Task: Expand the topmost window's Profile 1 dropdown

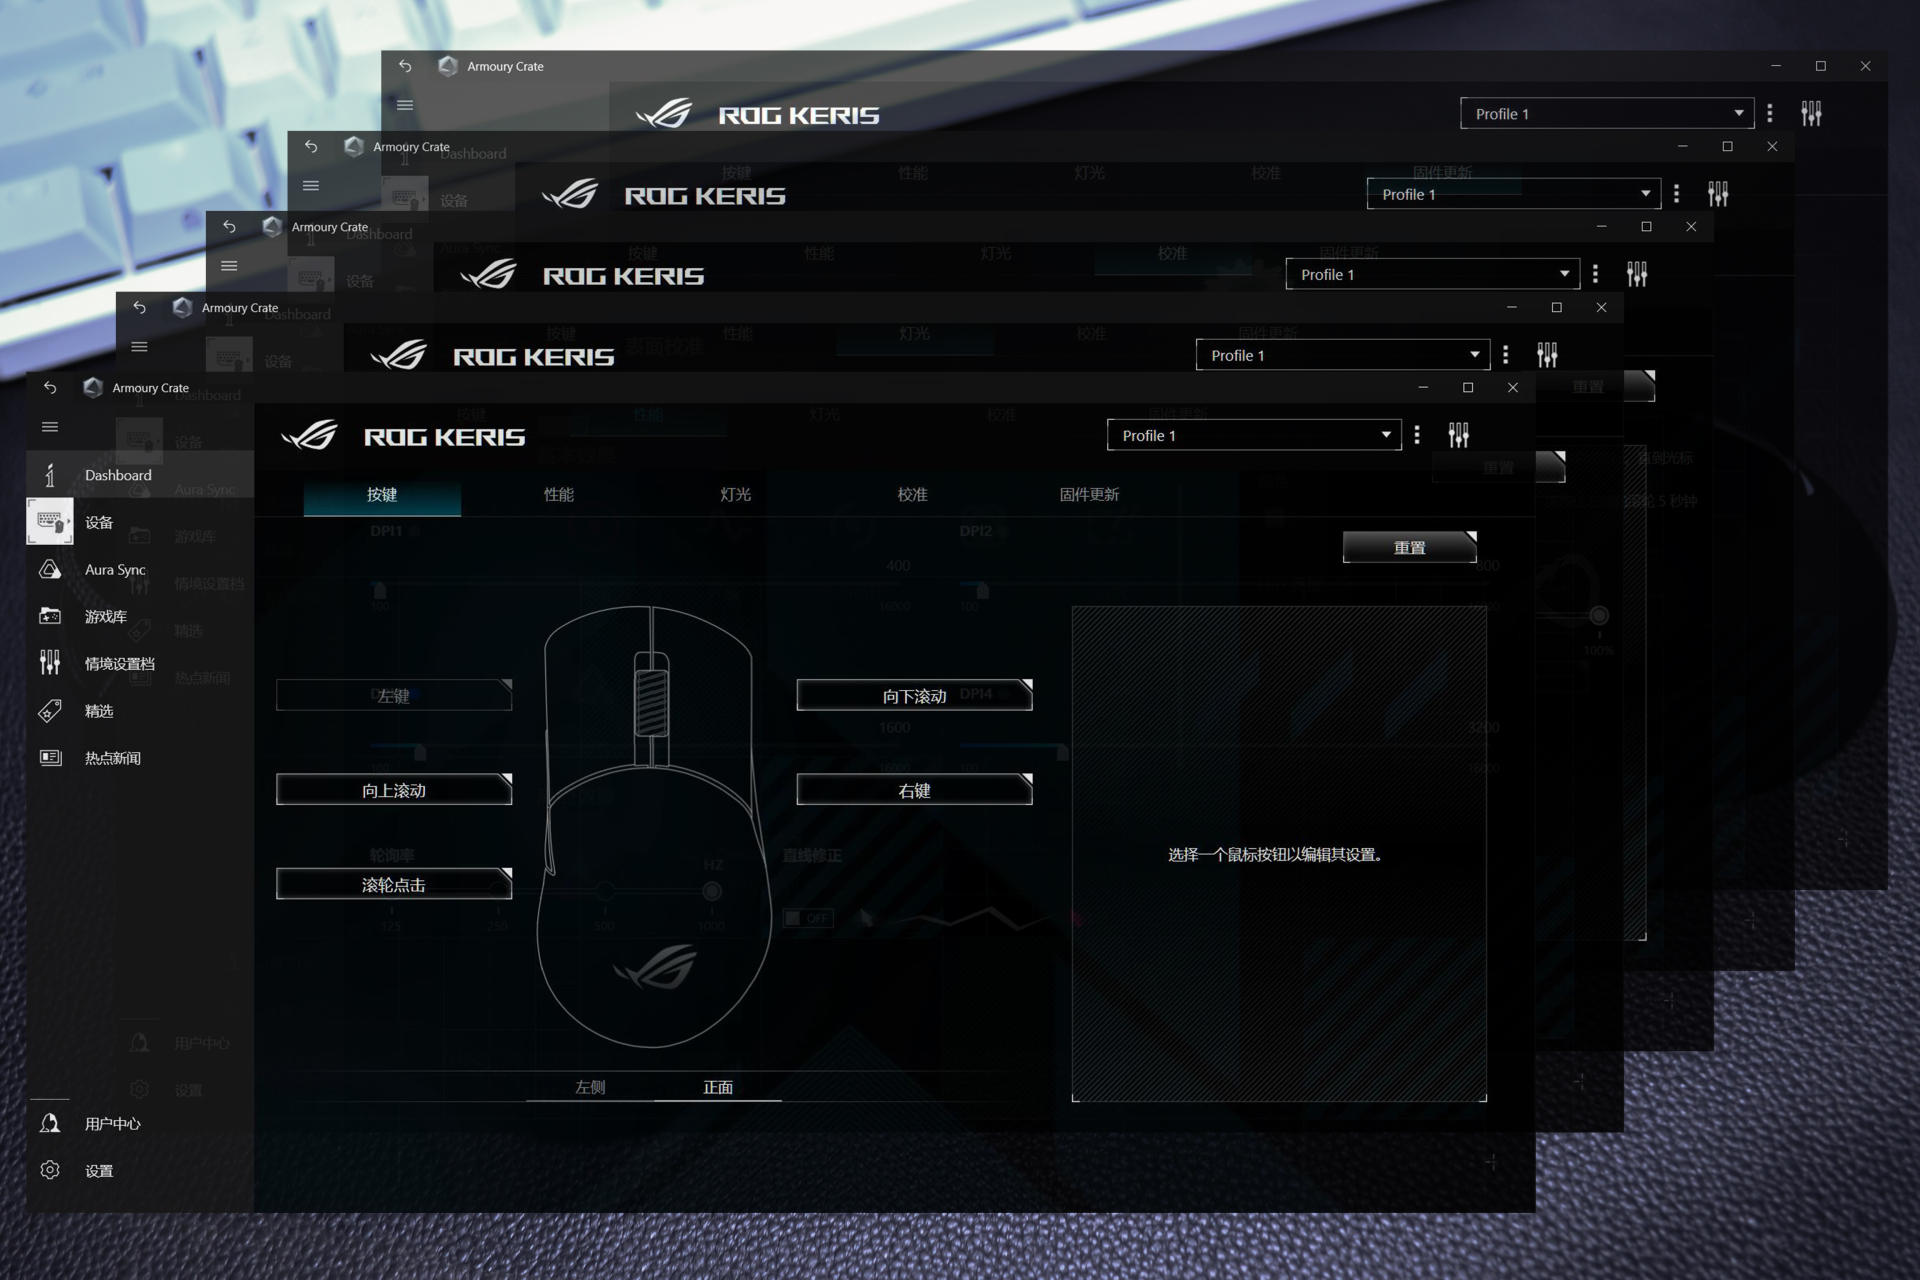Action: (1606, 114)
